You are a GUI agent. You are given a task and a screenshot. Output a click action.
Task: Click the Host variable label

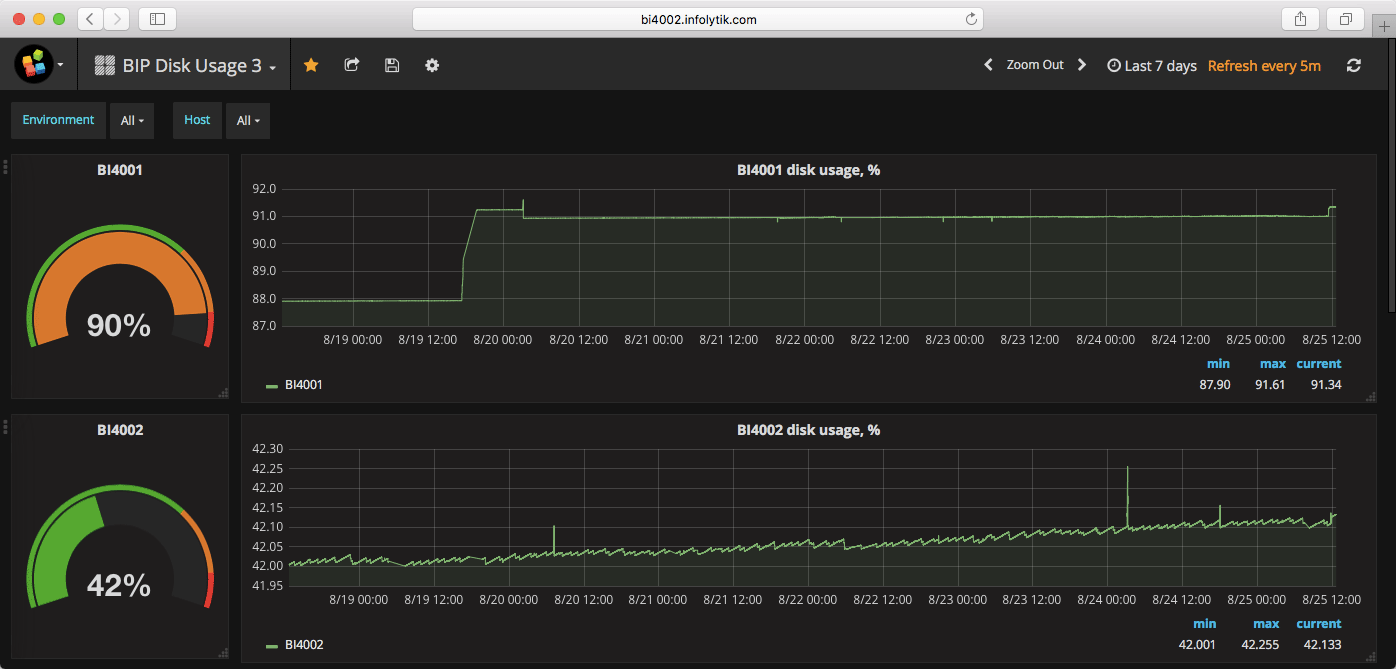(x=197, y=120)
